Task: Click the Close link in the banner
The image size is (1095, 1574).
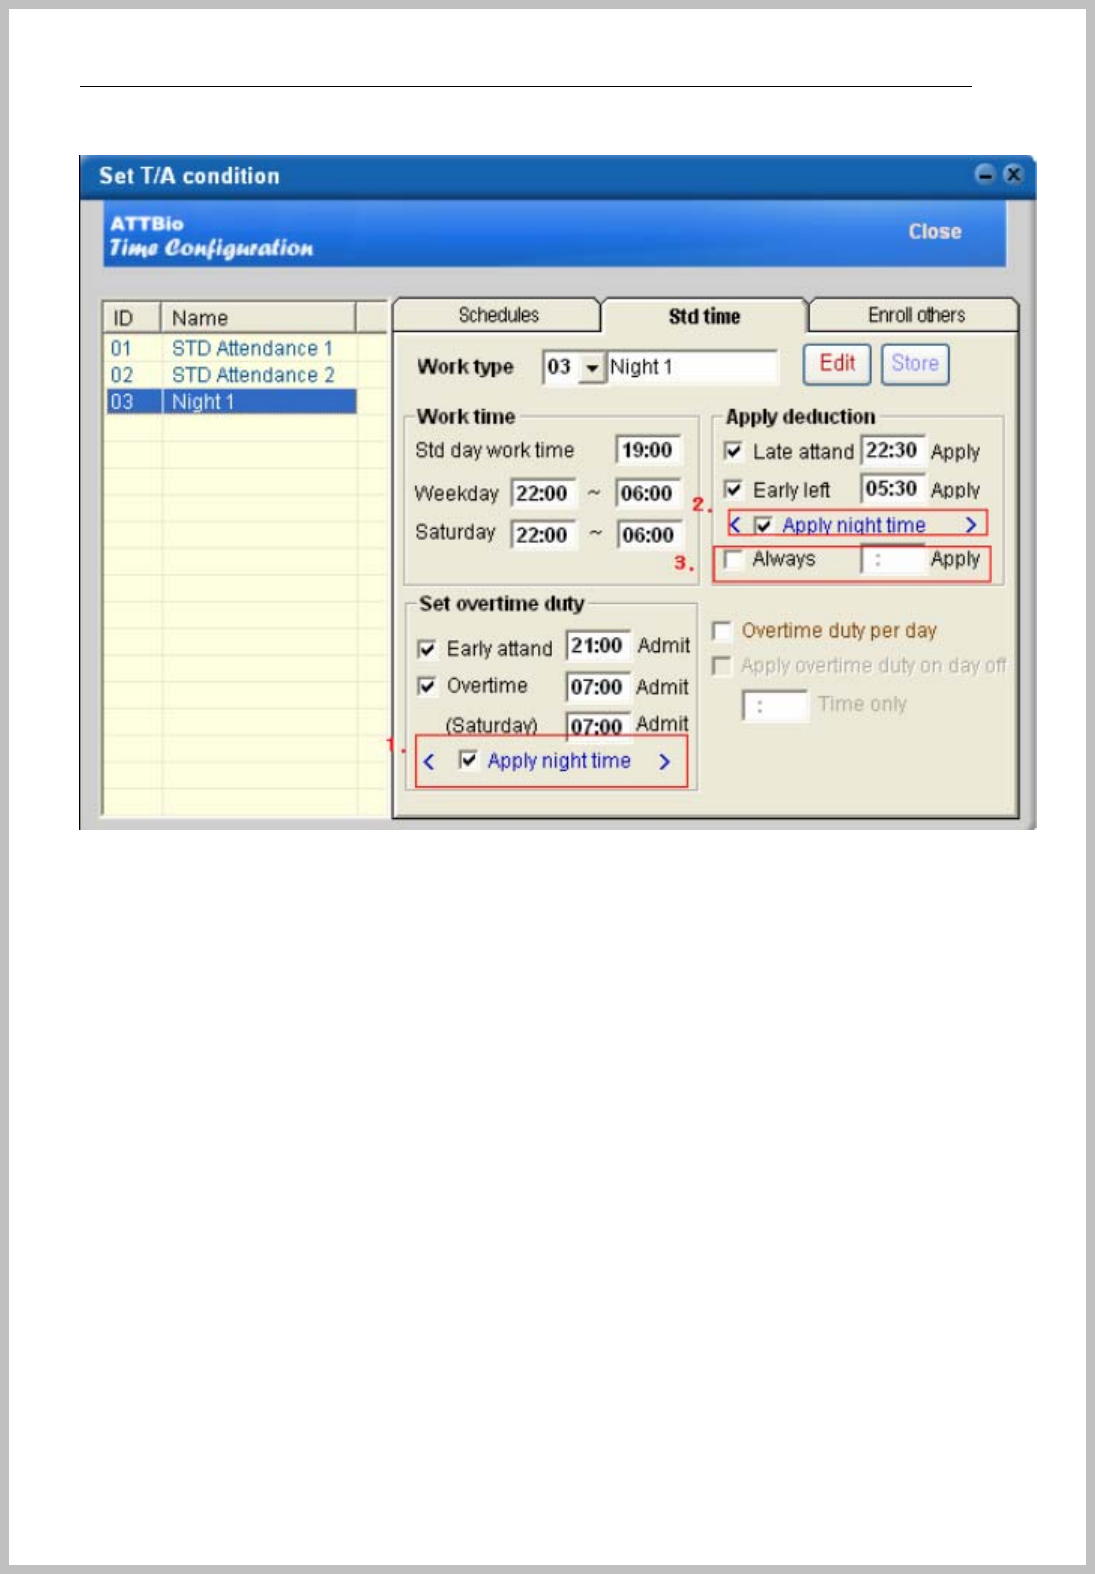Action: 934,232
